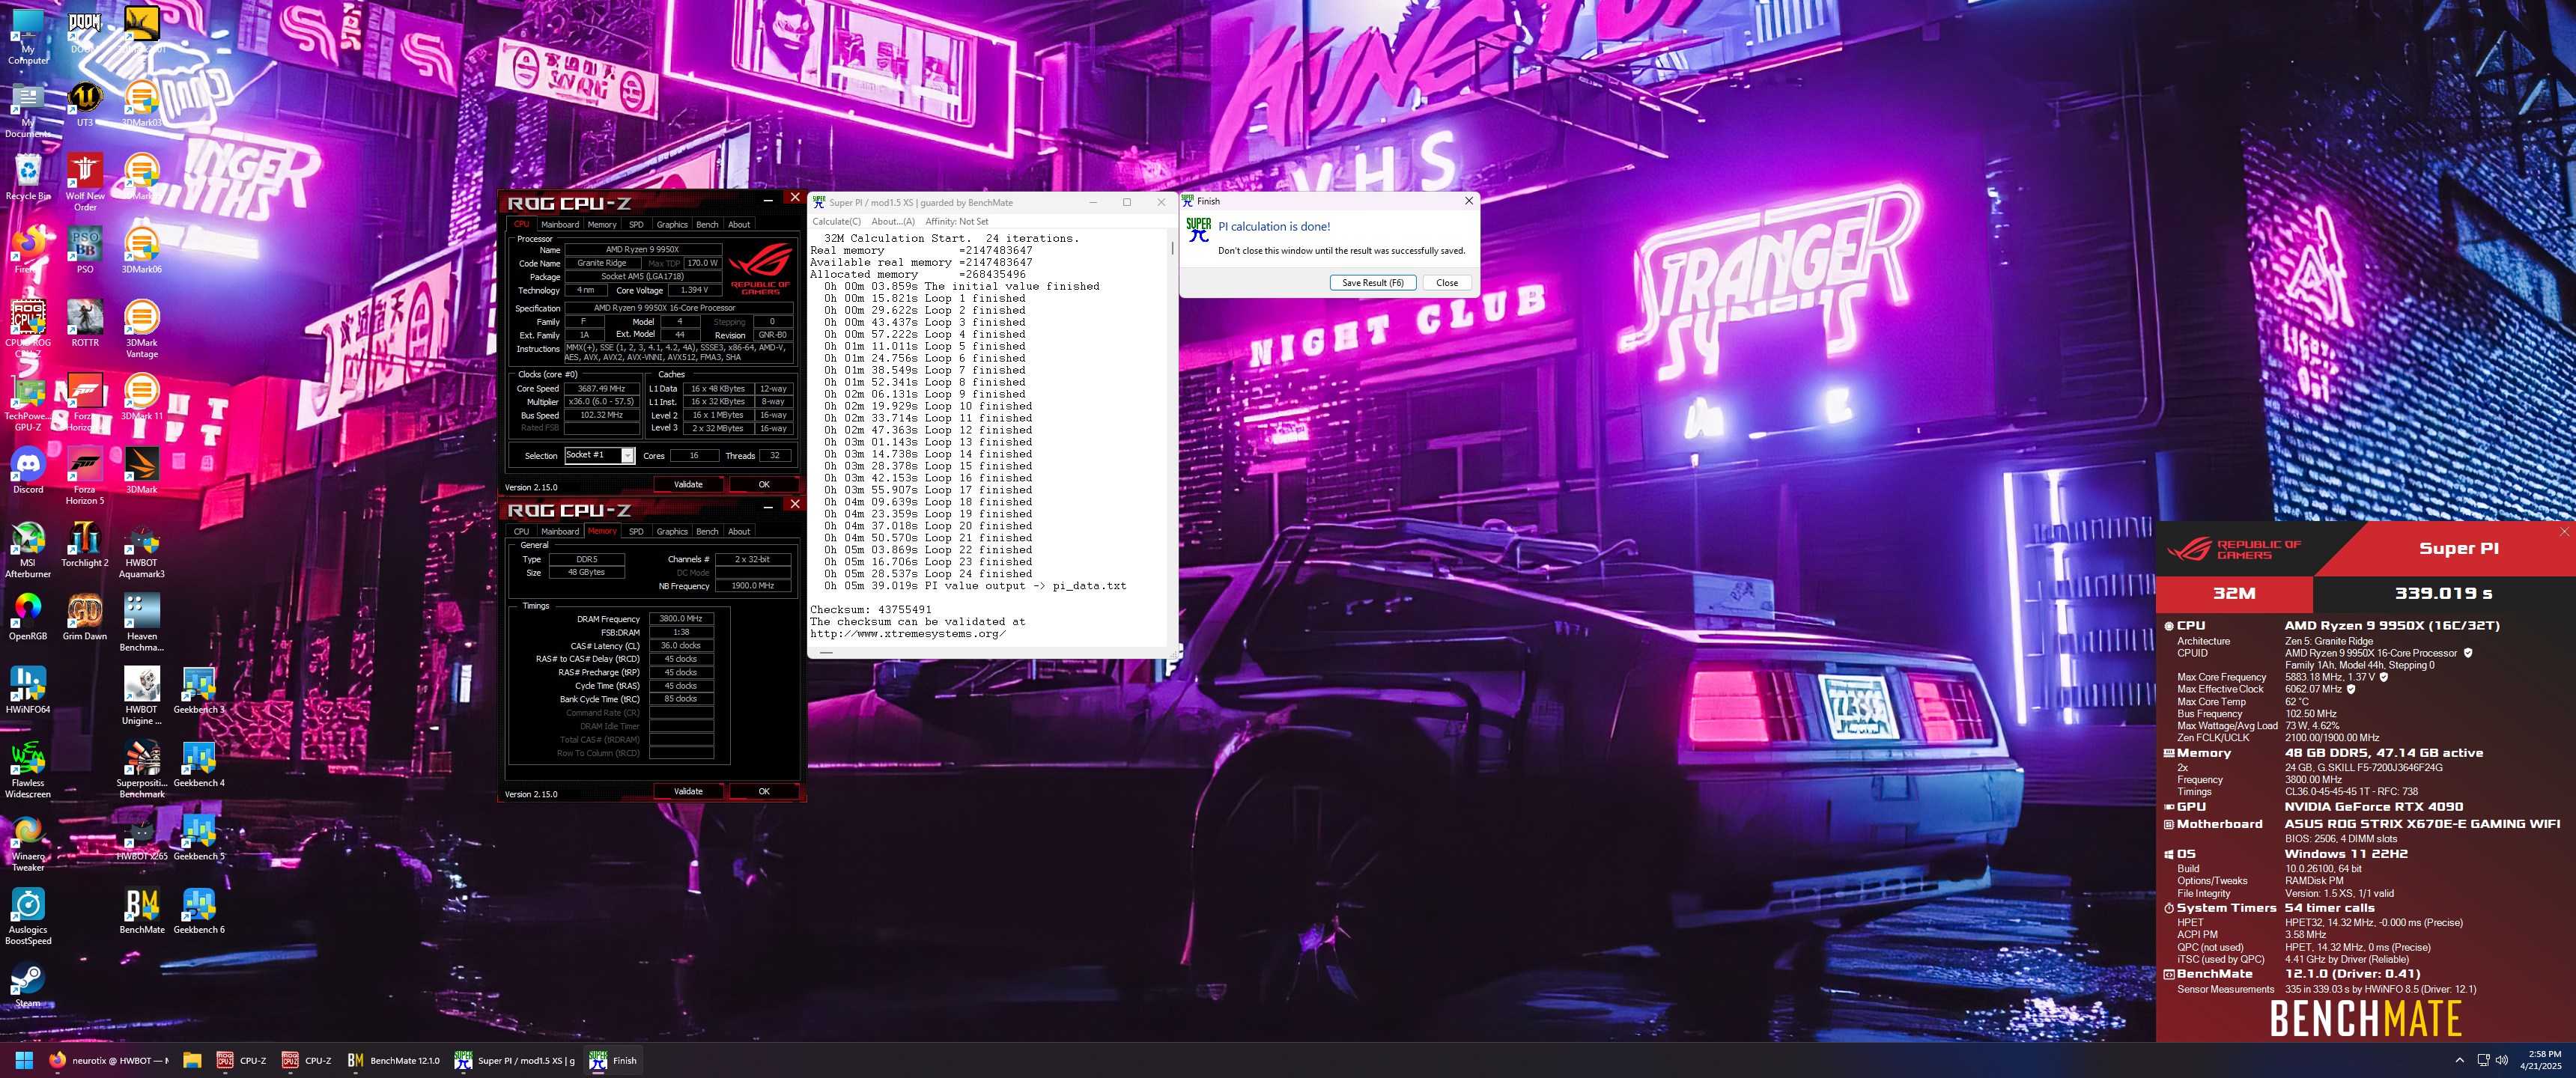The image size is (2576, 1078).
Task: Open the Discord desktop icon
Action: point(28,470)
